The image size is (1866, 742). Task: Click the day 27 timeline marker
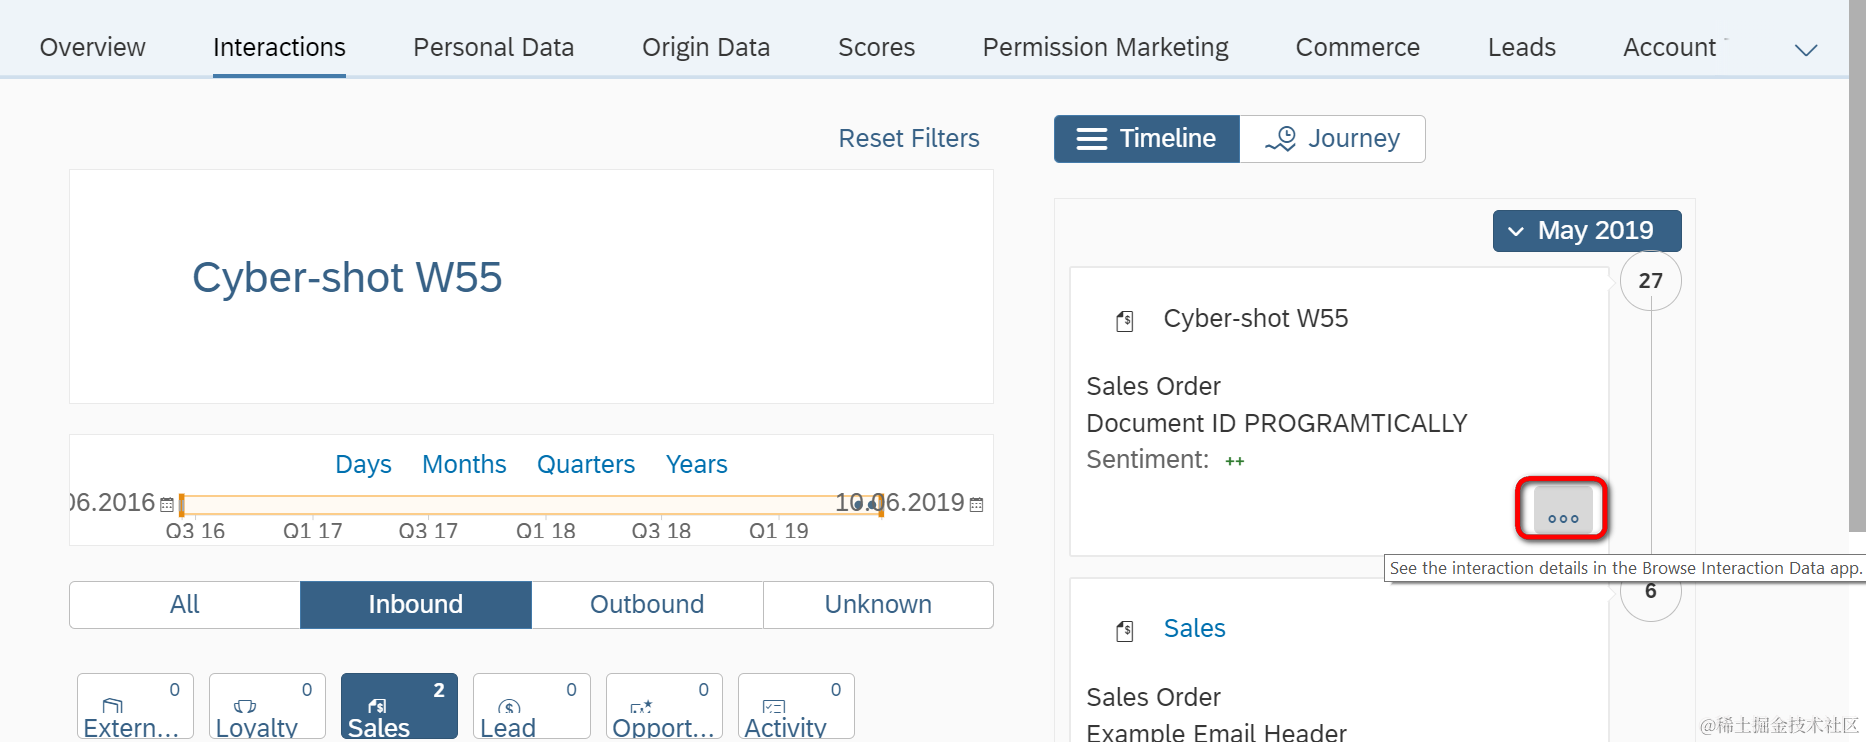(1650, 281)
